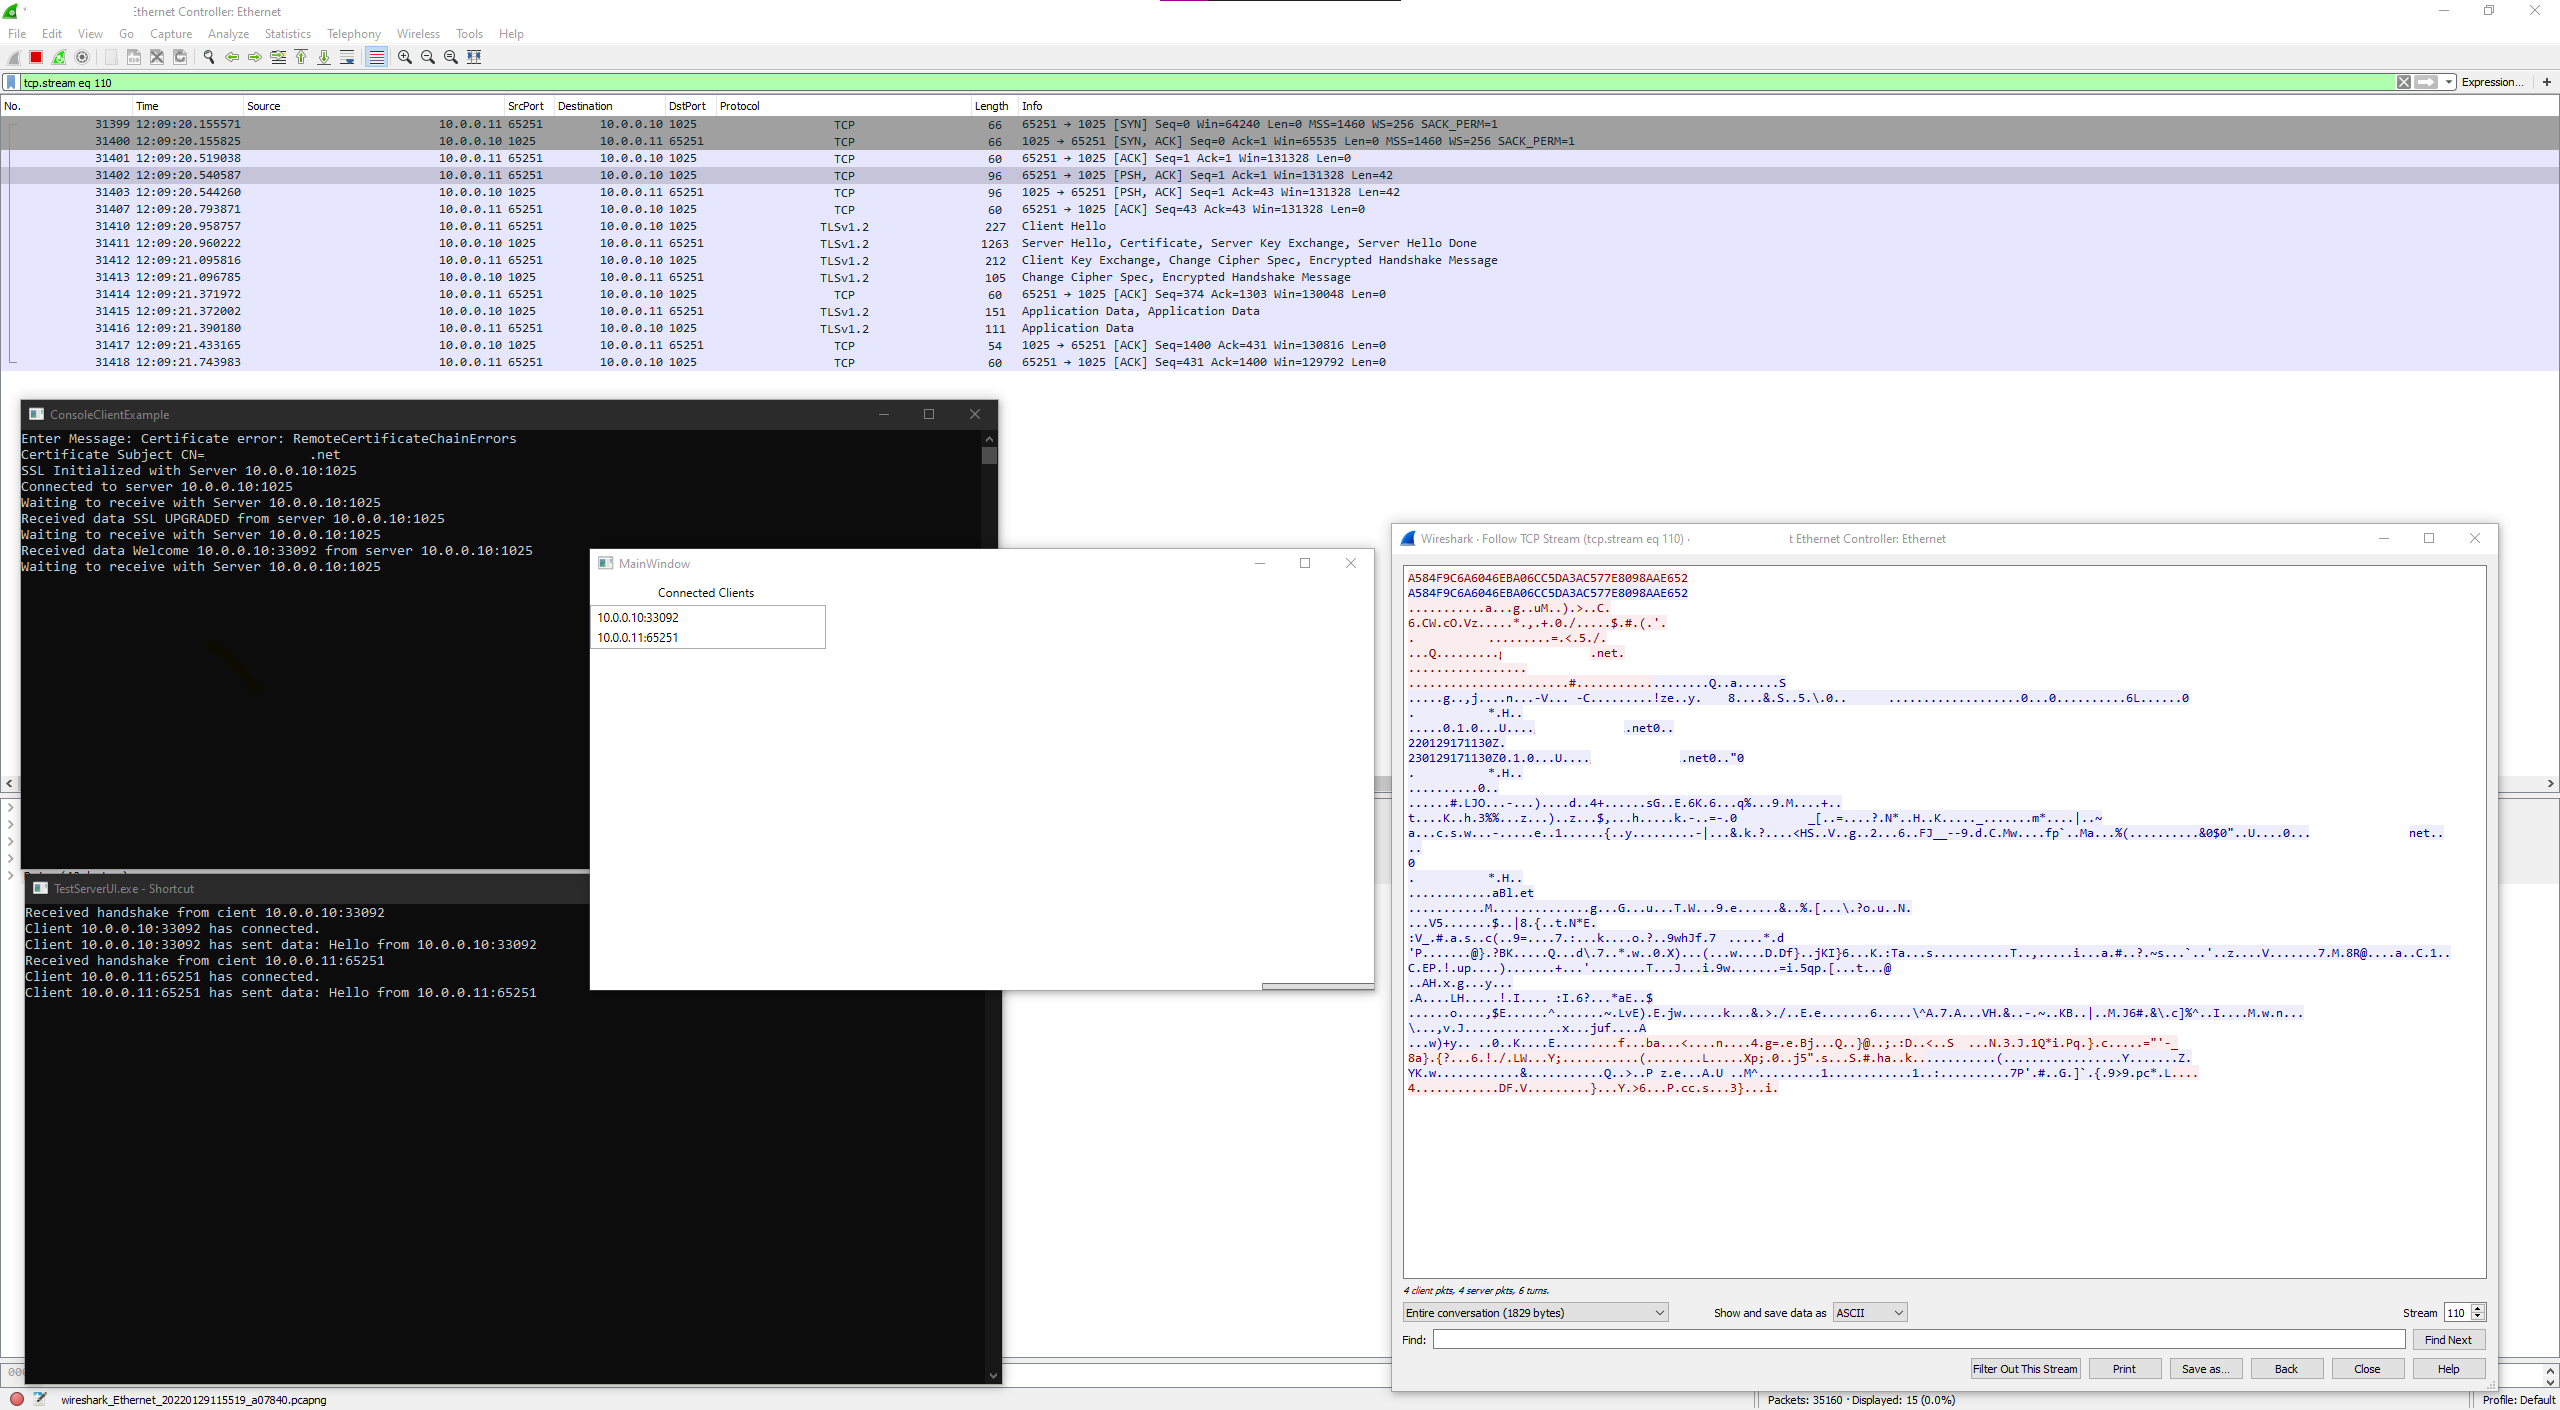Click the Stream number field
This screenshot has height=1410, width=2560.
(2457, 1313)
